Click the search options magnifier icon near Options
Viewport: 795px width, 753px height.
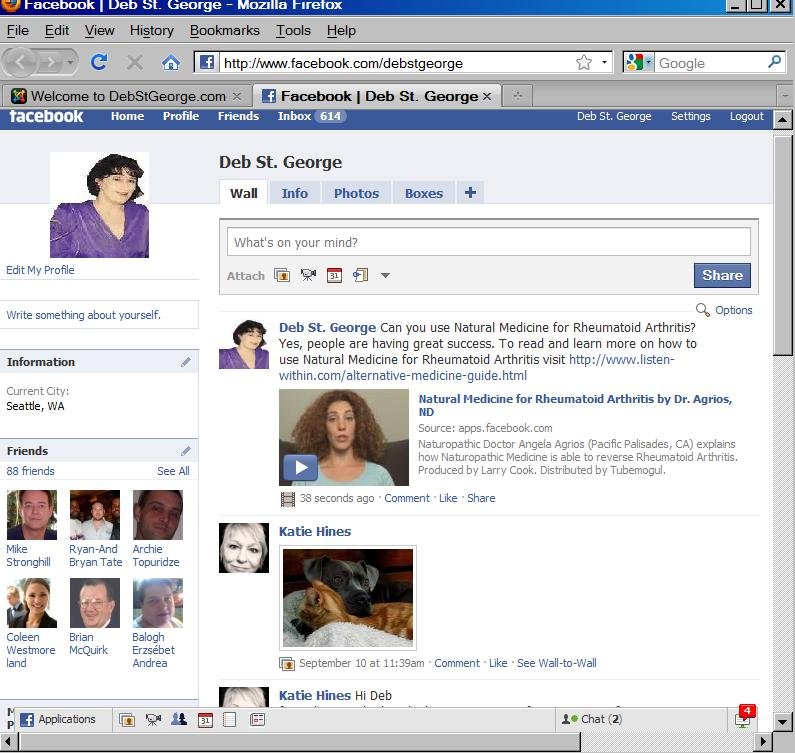(702, 309)
